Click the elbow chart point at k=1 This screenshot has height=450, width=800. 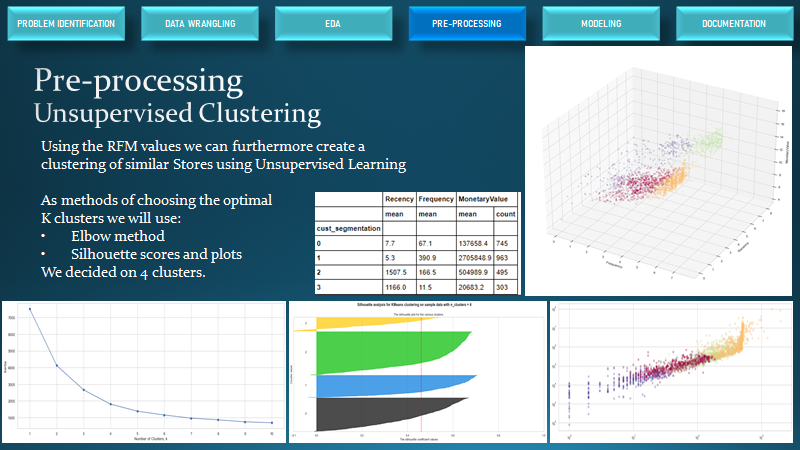30,309
